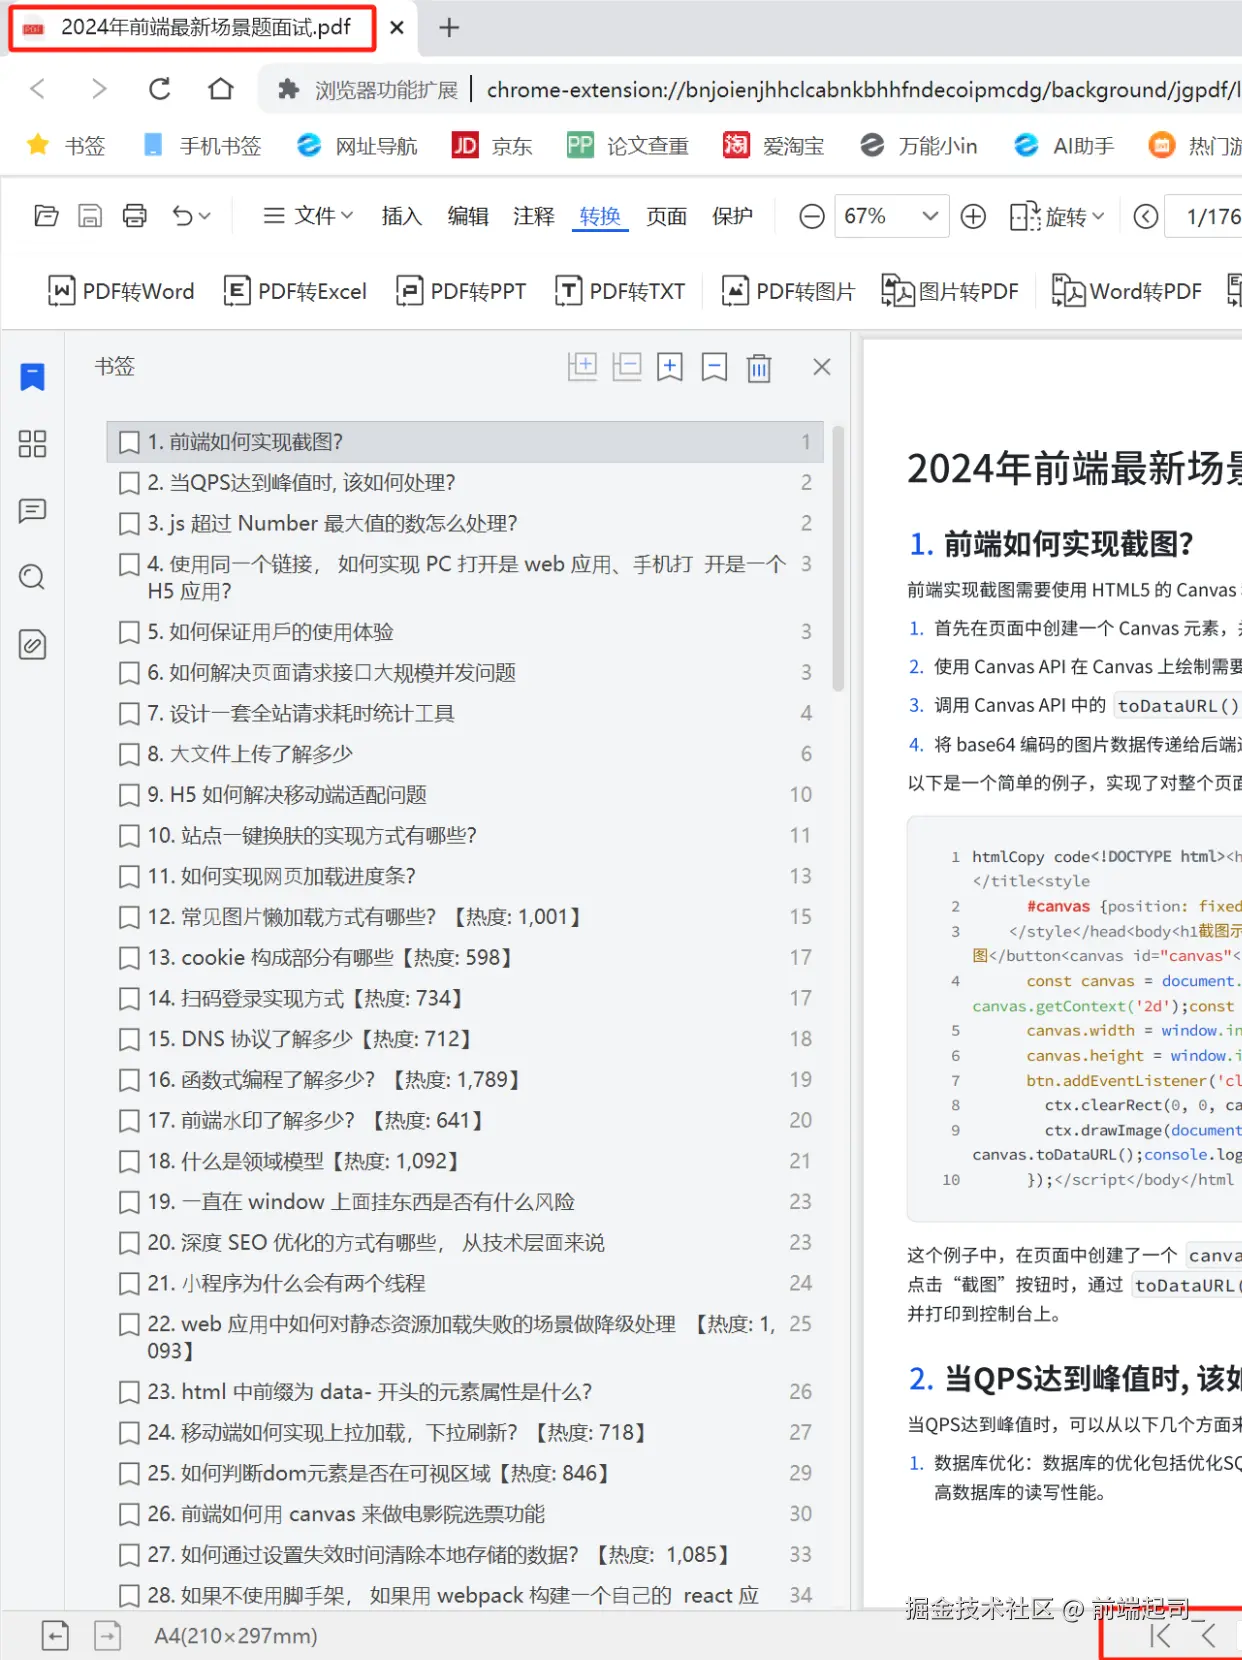The width and height of the screenshot is (1242, 1660).
Task: Click heading link 1. 前端如何实现截图? in document
Action: tap(1051, 544)
